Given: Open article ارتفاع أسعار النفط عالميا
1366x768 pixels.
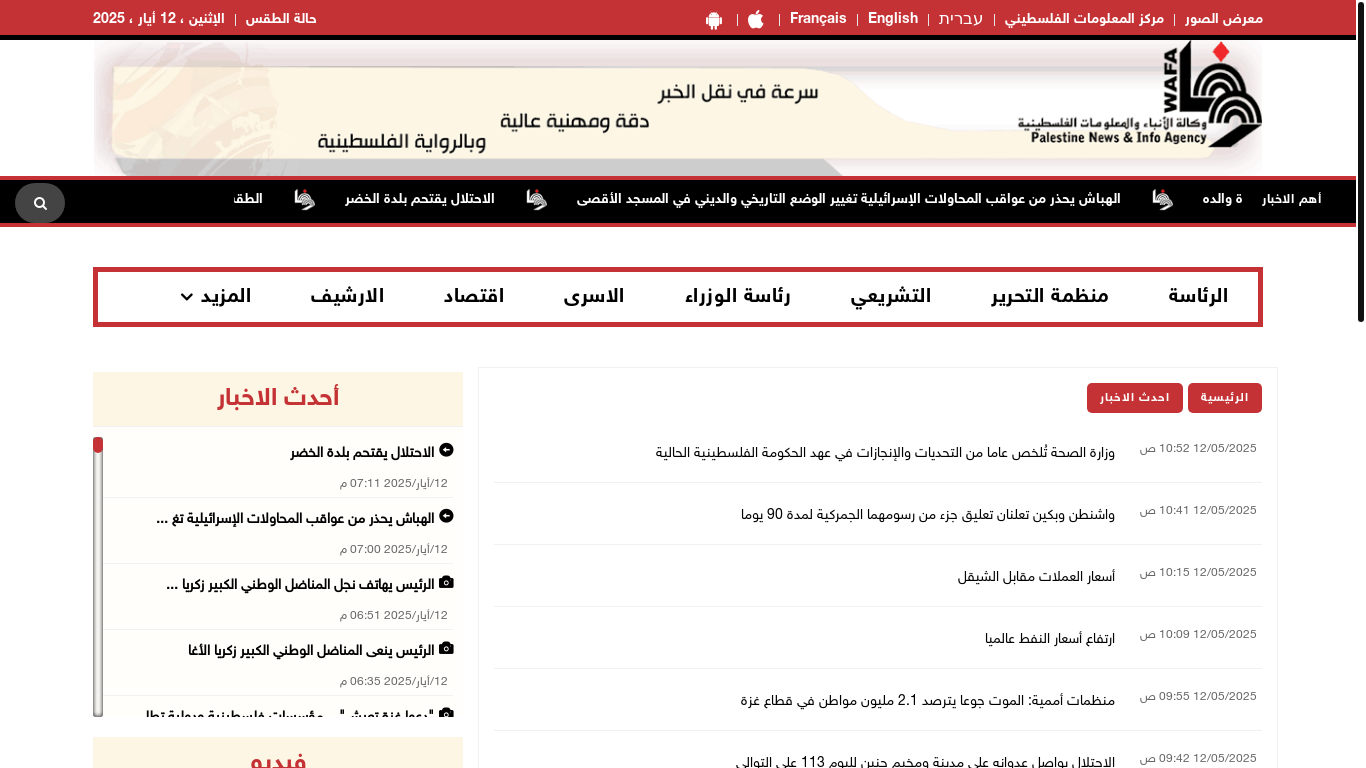Looking at the screenshot, I should pyautogui.click(x=1050, y=638).
